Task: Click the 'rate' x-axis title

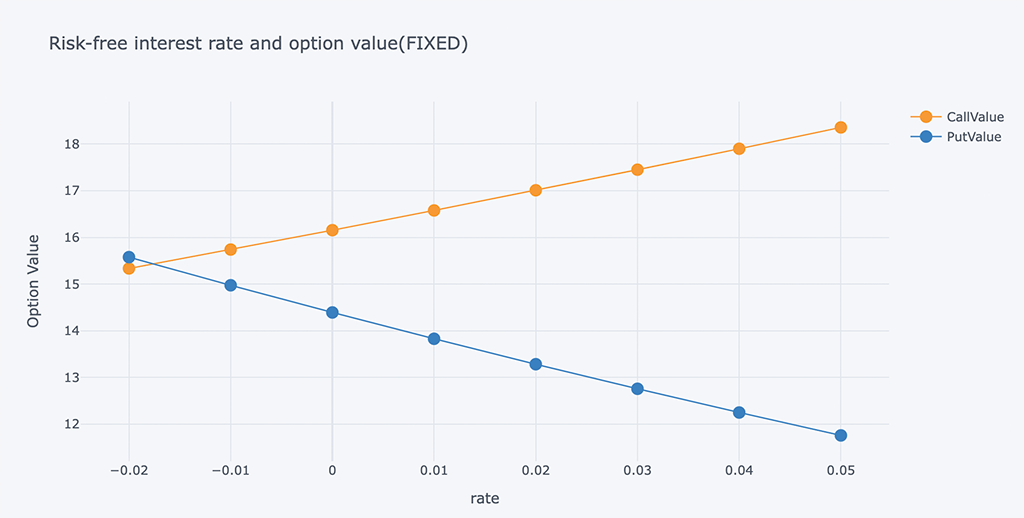Action: 485,498
